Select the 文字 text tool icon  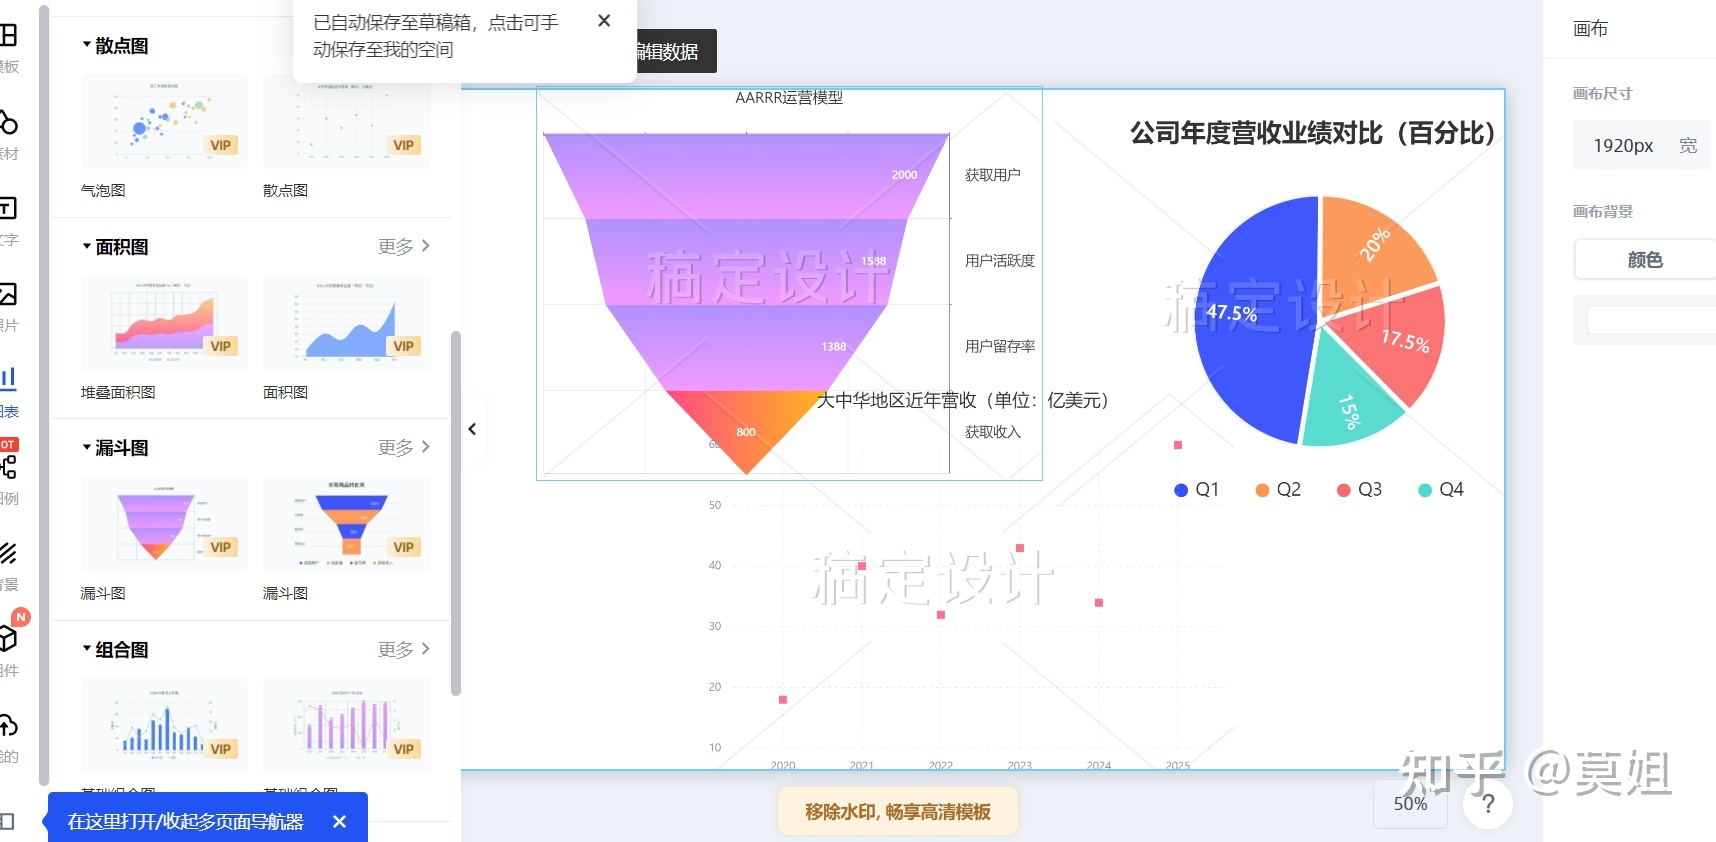[8, 208]
